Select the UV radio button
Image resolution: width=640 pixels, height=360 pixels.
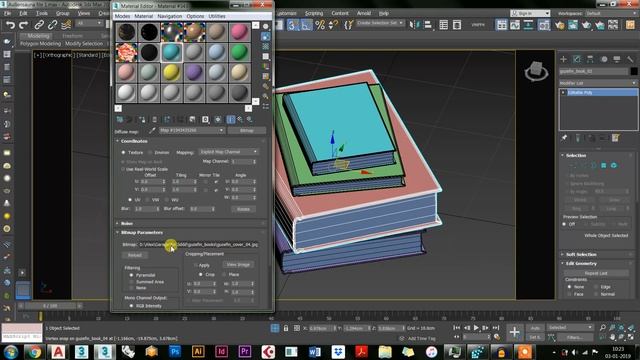click(130, 200)
